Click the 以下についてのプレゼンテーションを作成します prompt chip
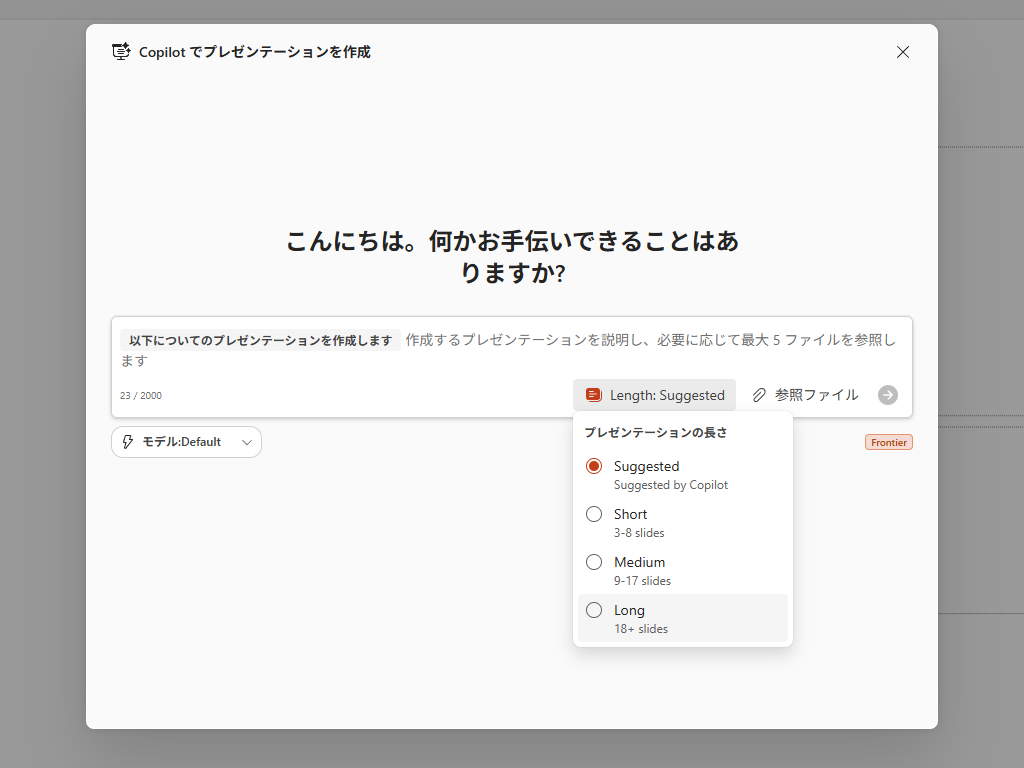 260,340
